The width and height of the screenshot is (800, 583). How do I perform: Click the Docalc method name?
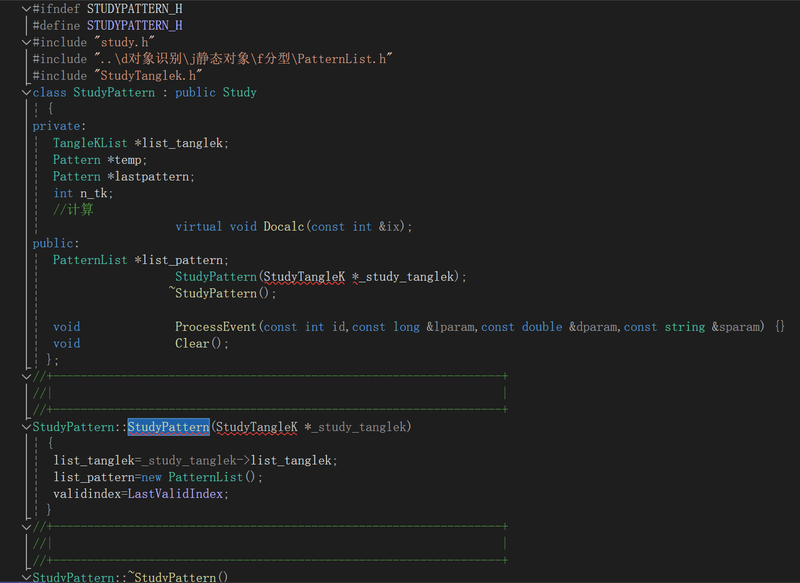[284, 226]
